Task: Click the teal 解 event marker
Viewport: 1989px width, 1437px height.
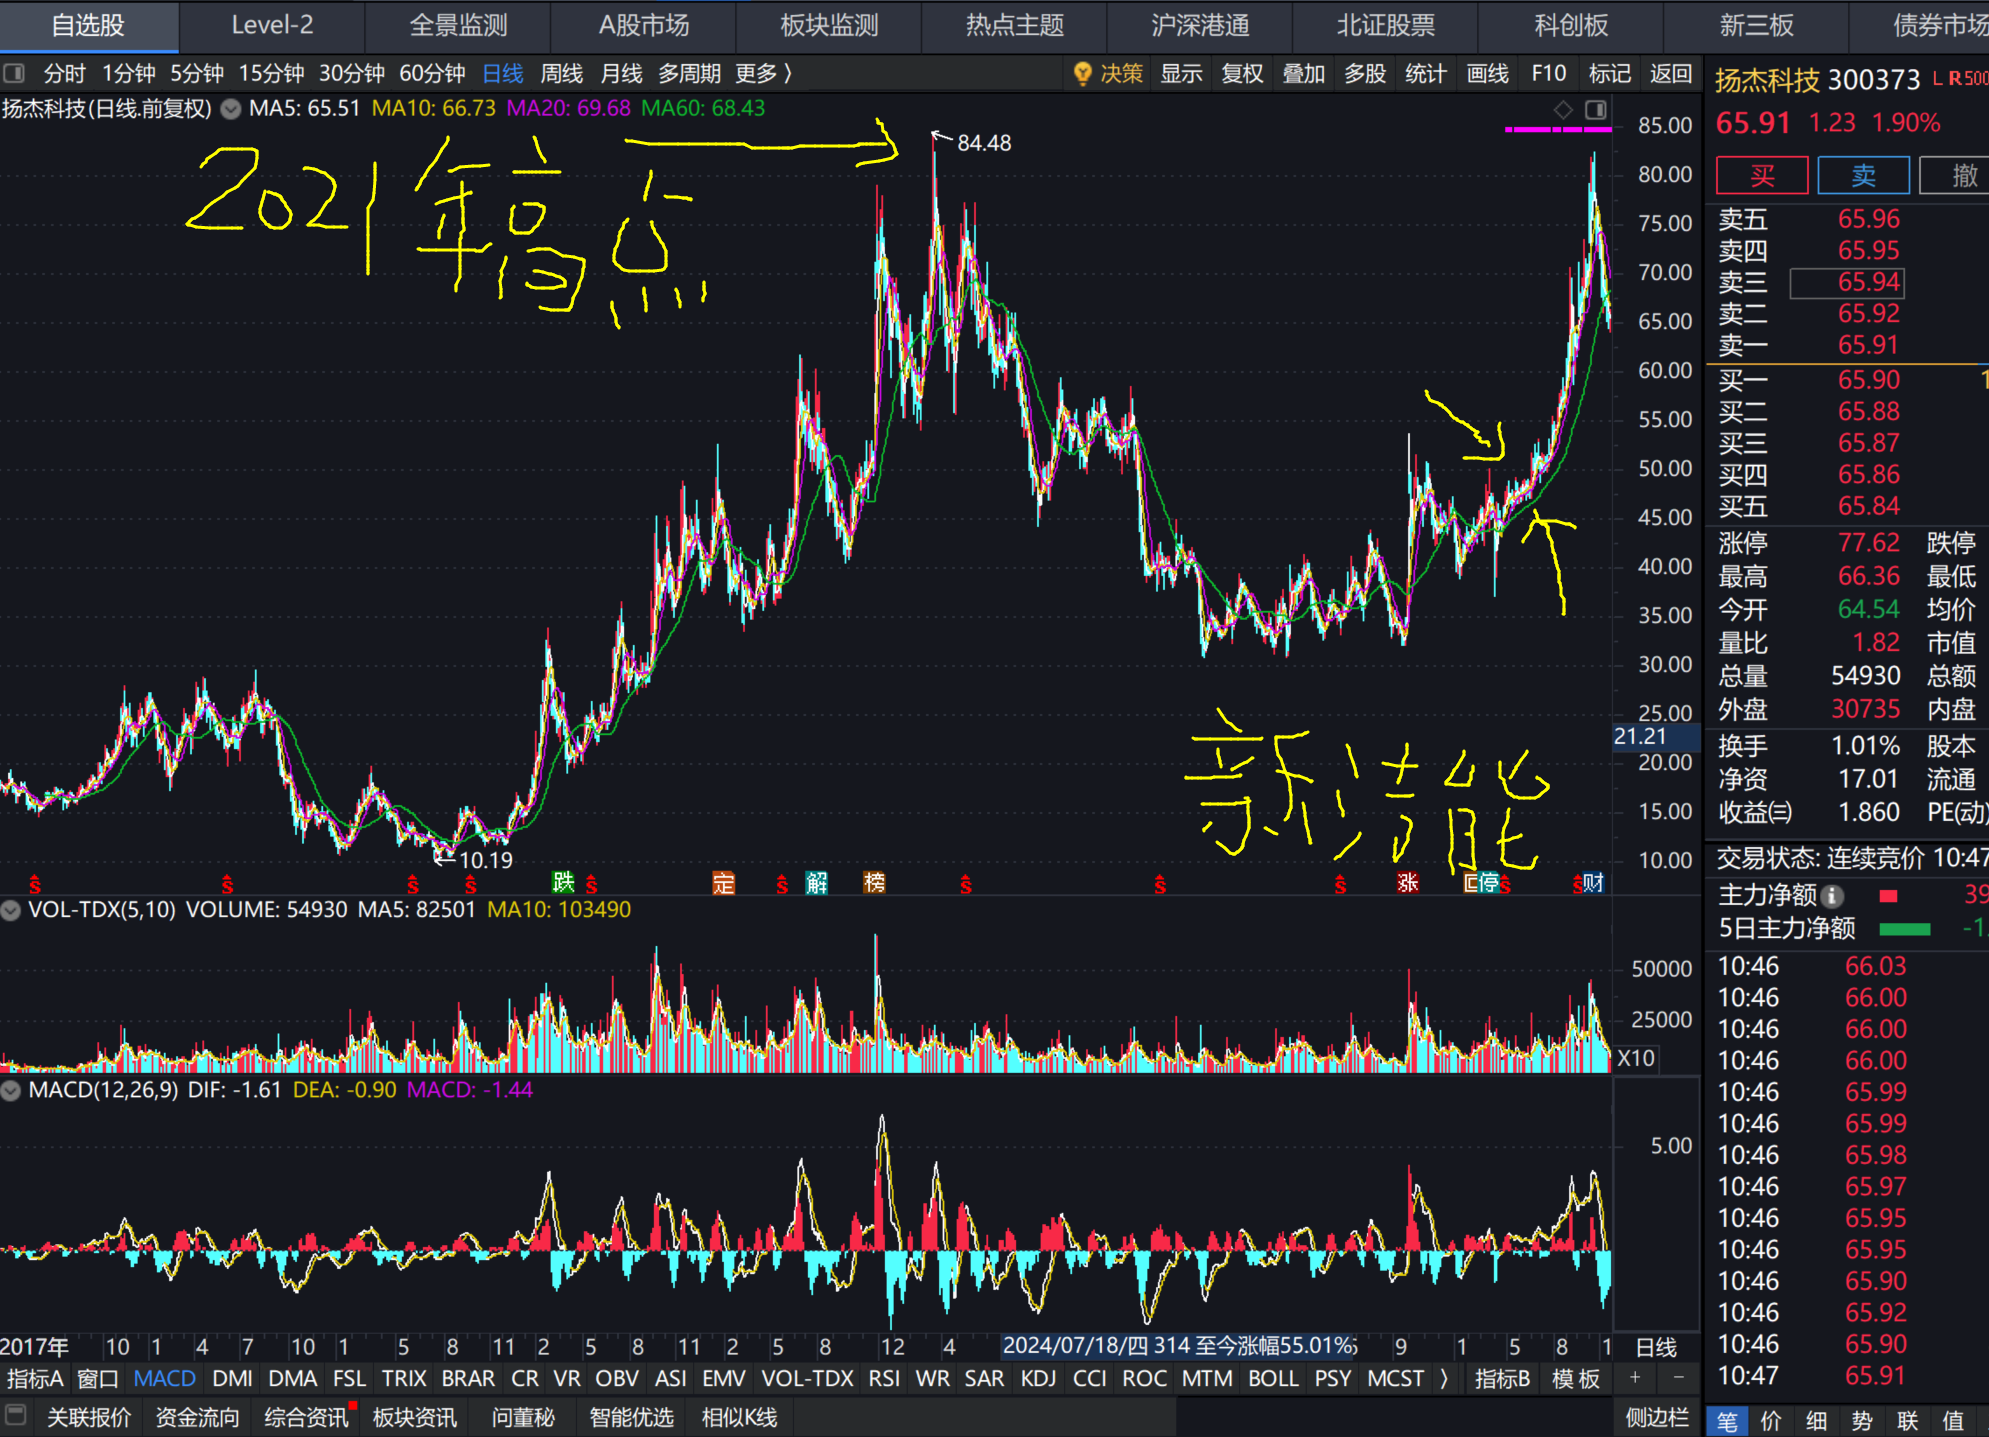Action: 816,883
